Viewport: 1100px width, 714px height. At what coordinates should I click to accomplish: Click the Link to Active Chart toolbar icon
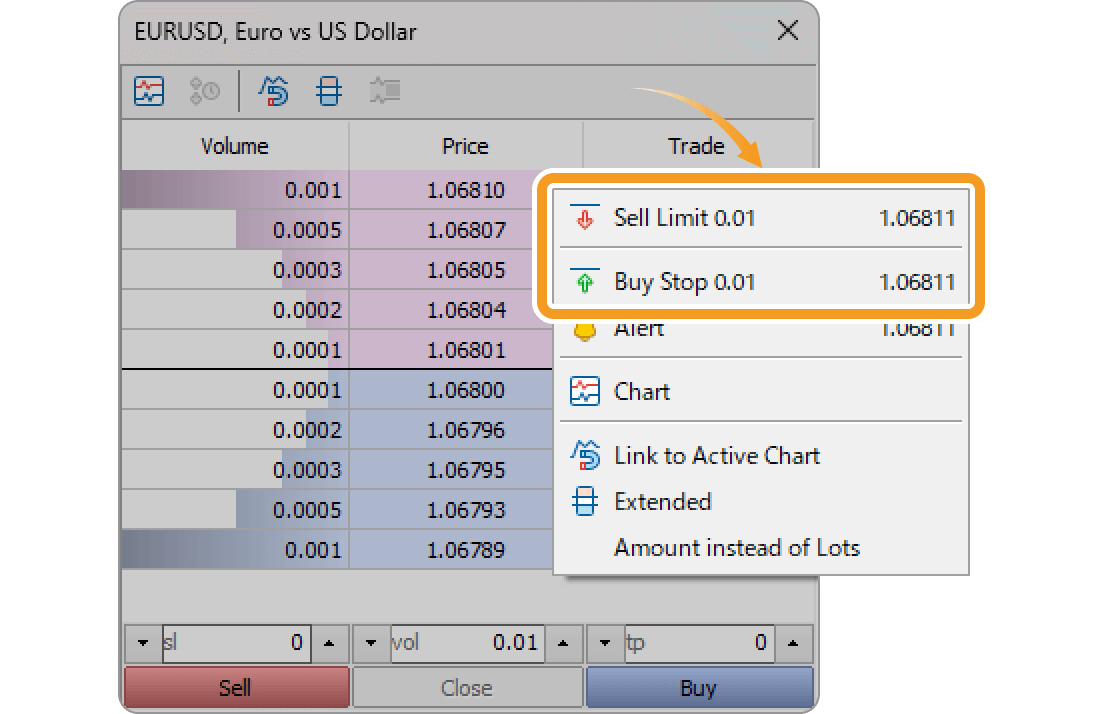tap(275, 91)
